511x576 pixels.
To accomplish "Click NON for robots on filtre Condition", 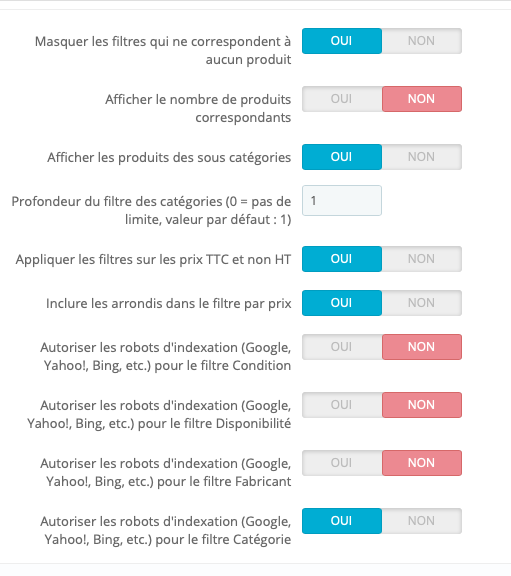I will tap(422, 347).
